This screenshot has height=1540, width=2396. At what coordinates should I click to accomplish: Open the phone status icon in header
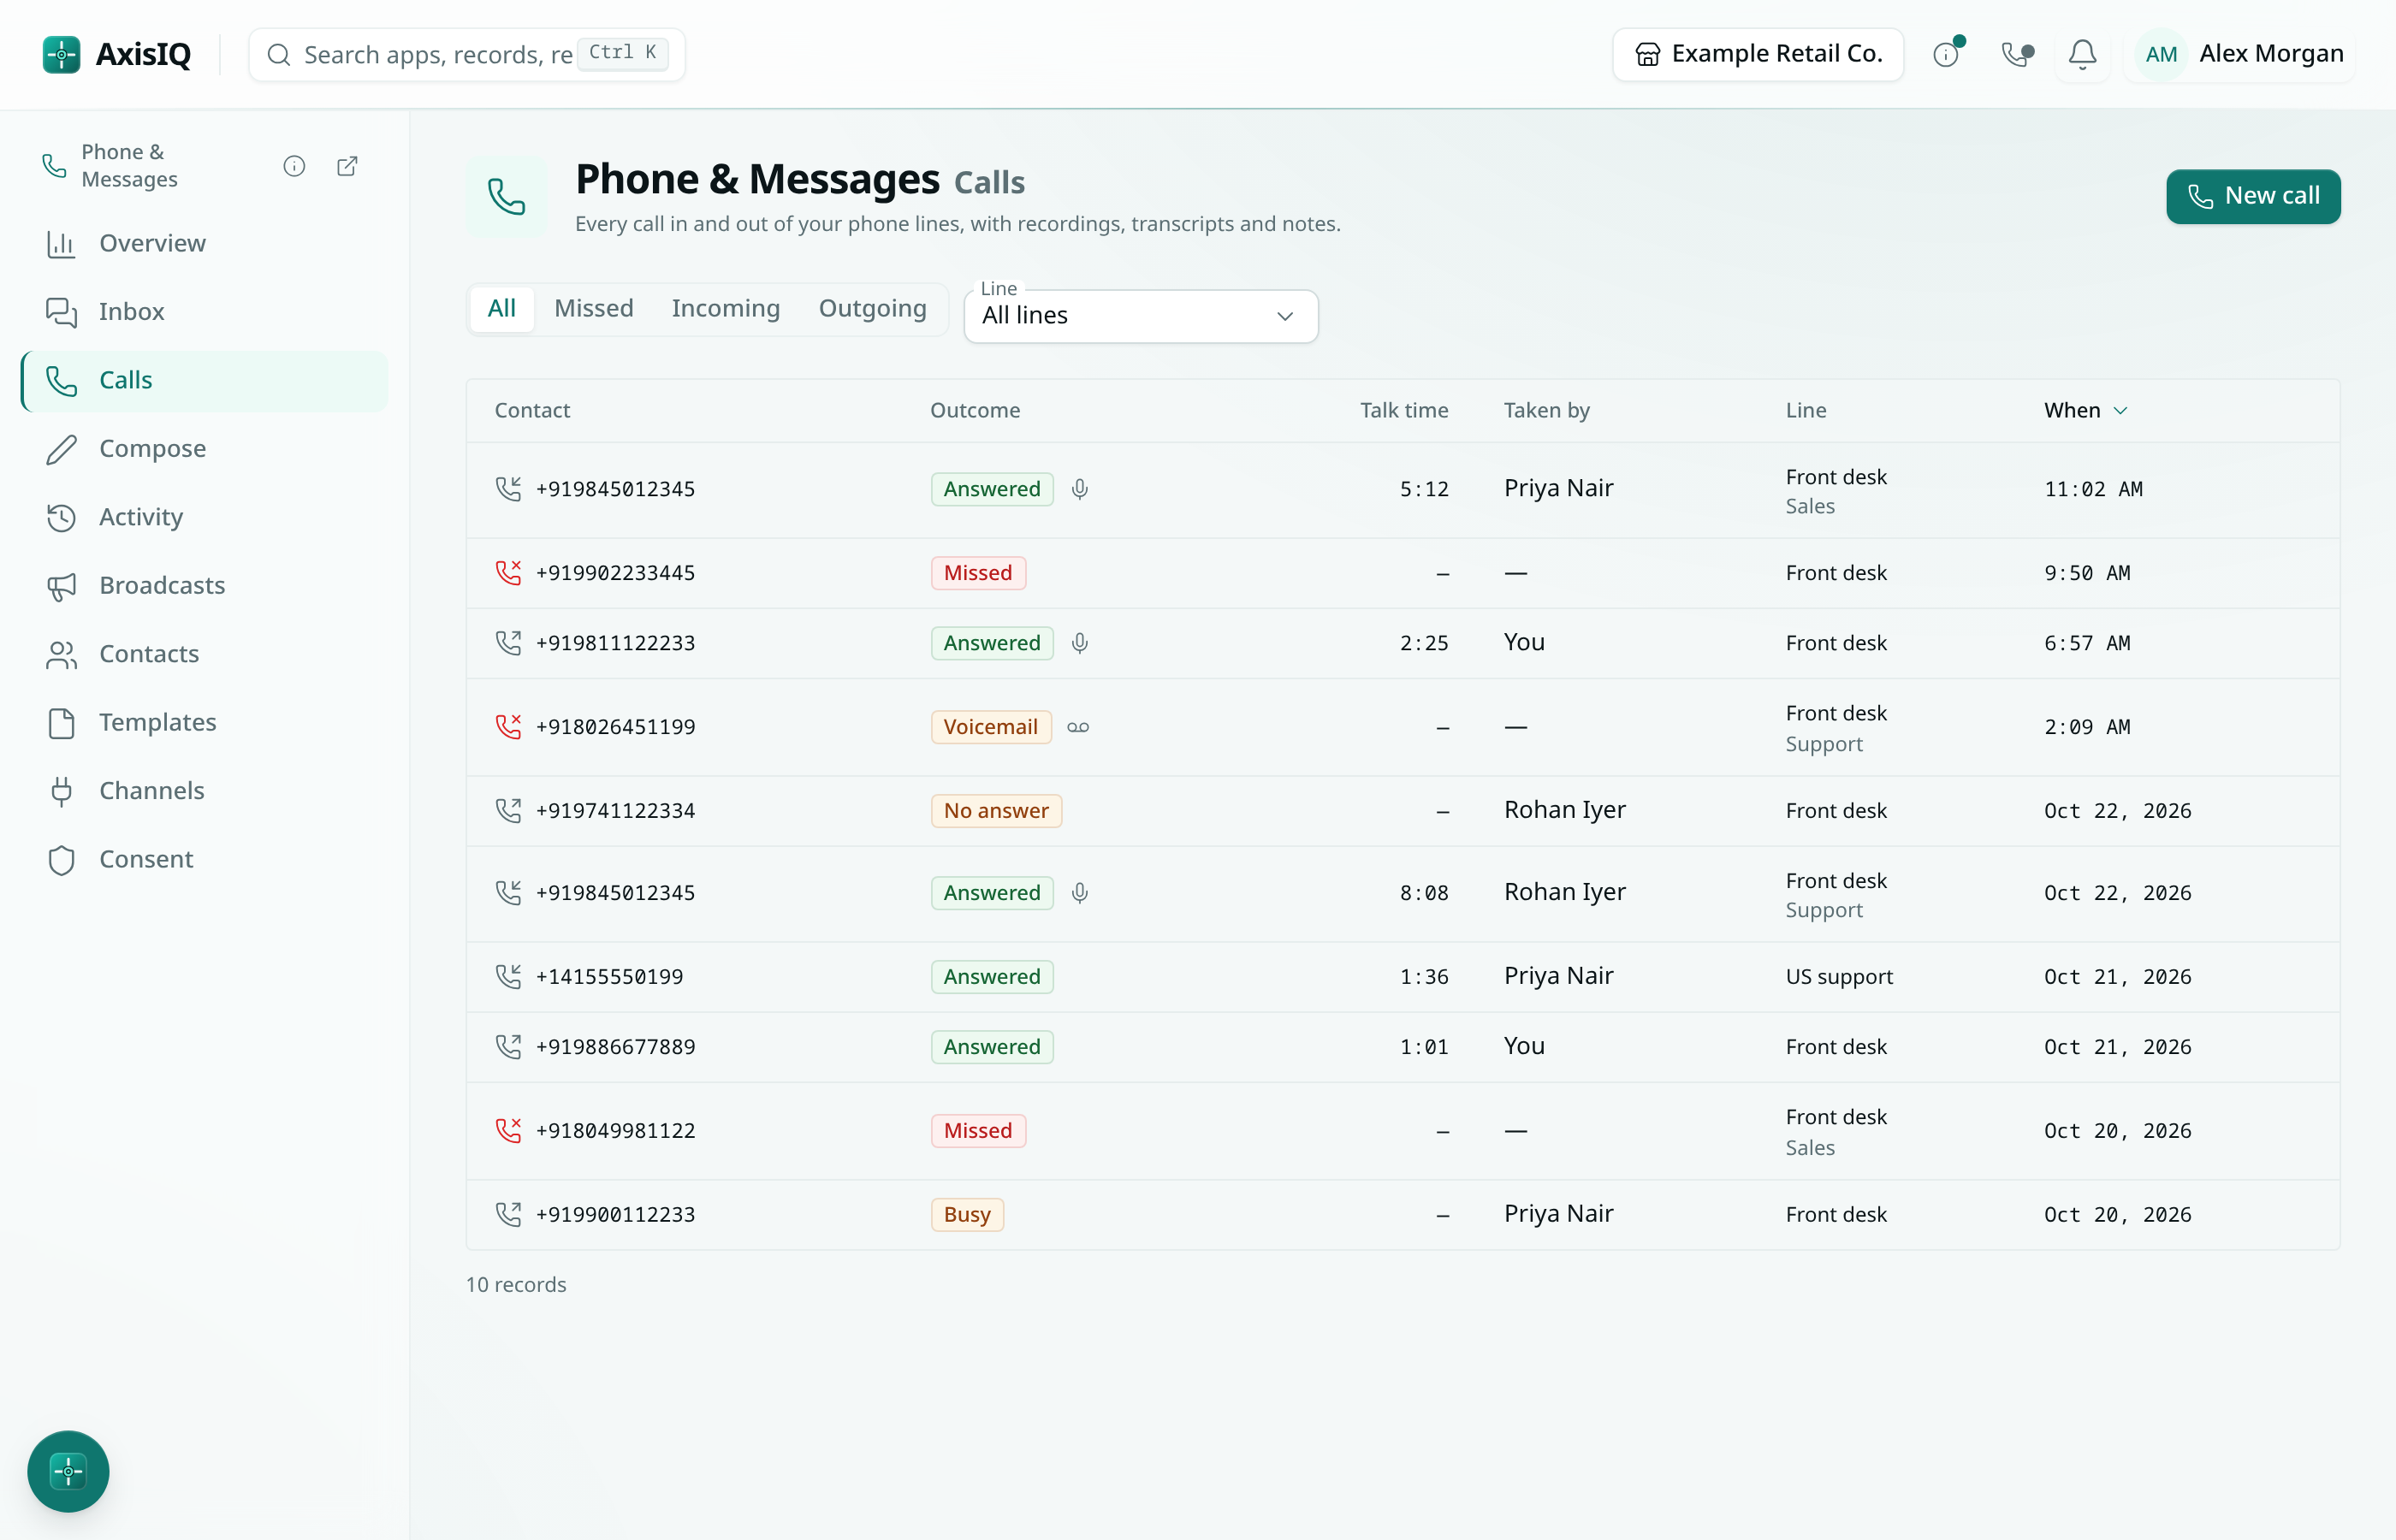(2017, 54)
